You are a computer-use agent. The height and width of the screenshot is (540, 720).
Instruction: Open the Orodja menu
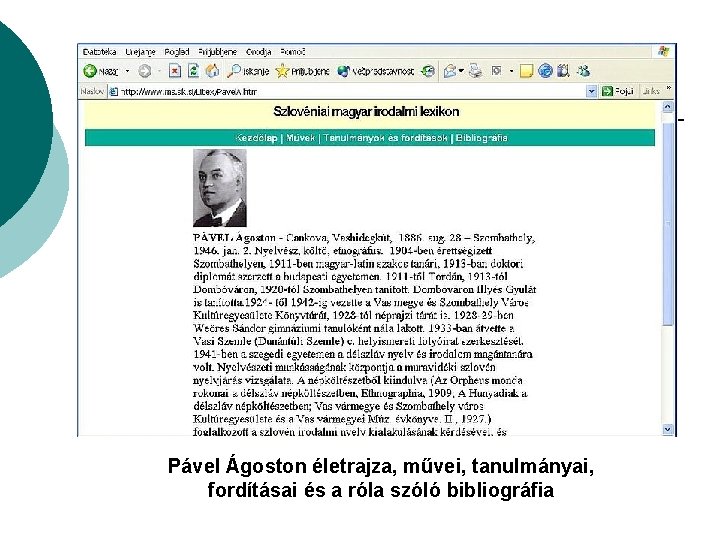click(x=258, y=52)
